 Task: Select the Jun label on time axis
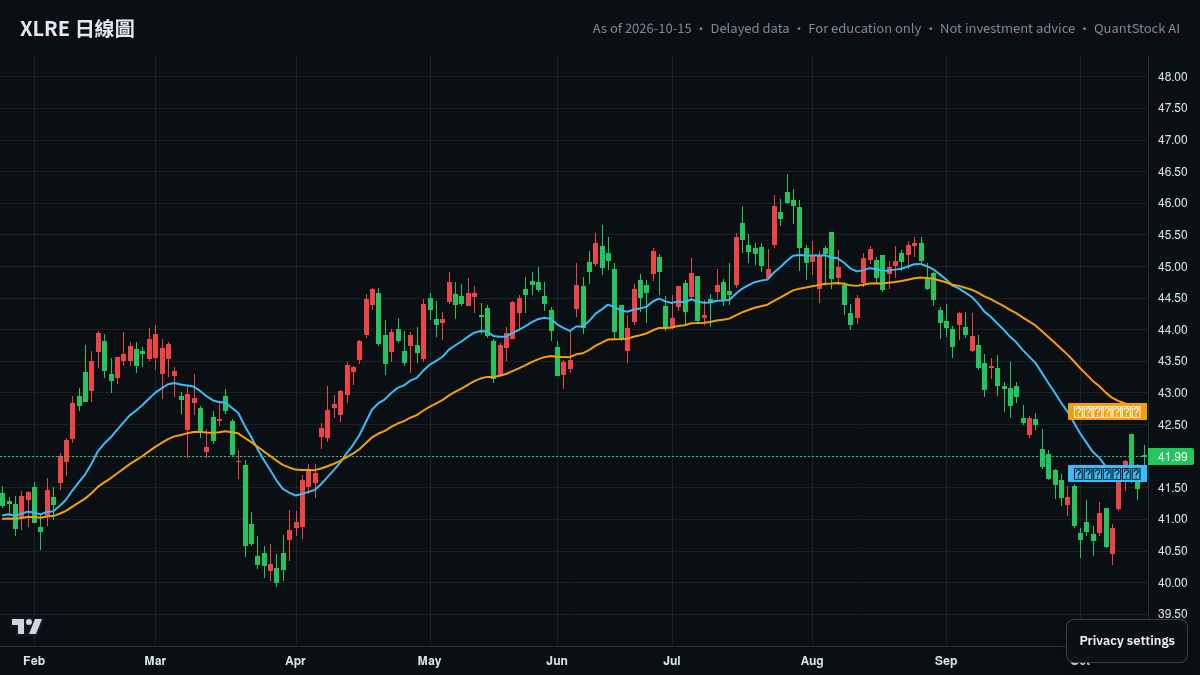click(557, 661)
